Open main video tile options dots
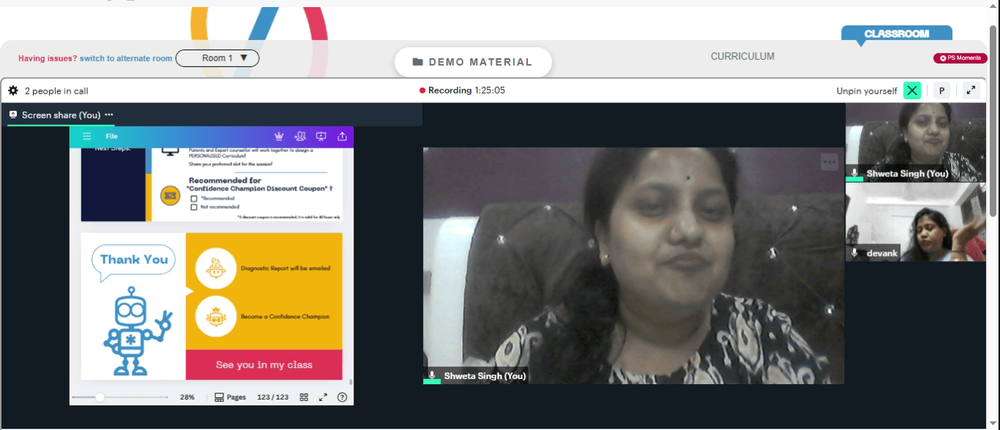This screenshot has height=430, width=1000. [x=829, y=162]
